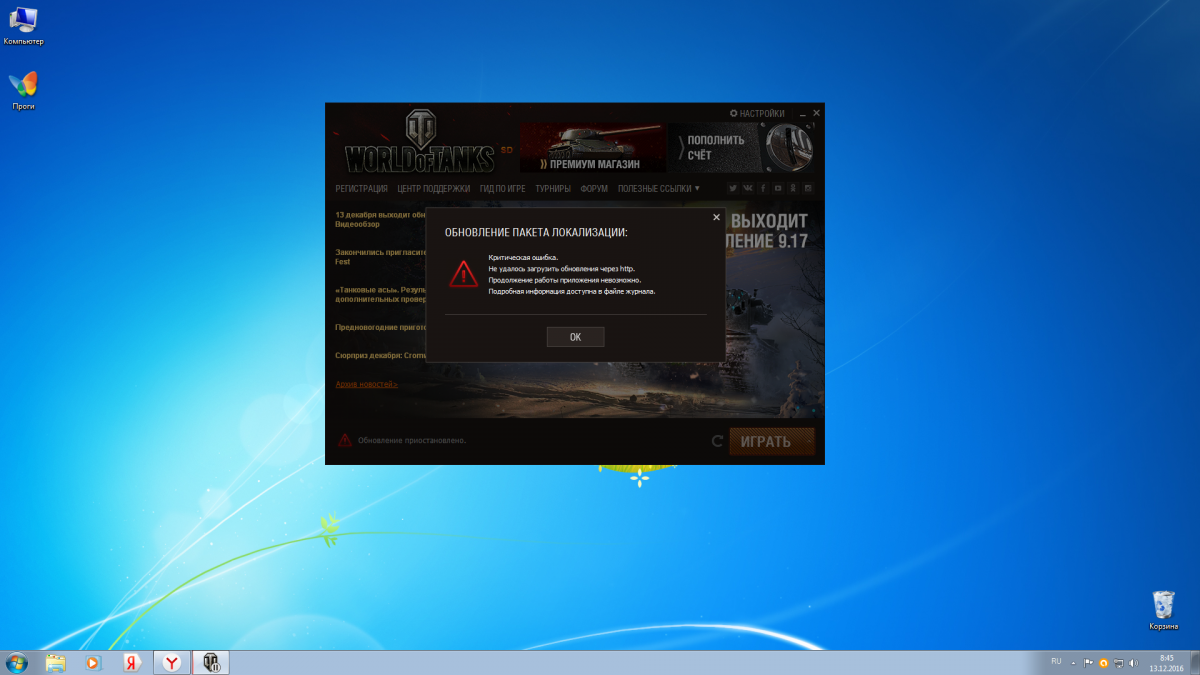
Task: Open the VK social icon
Action: point(748,188)
